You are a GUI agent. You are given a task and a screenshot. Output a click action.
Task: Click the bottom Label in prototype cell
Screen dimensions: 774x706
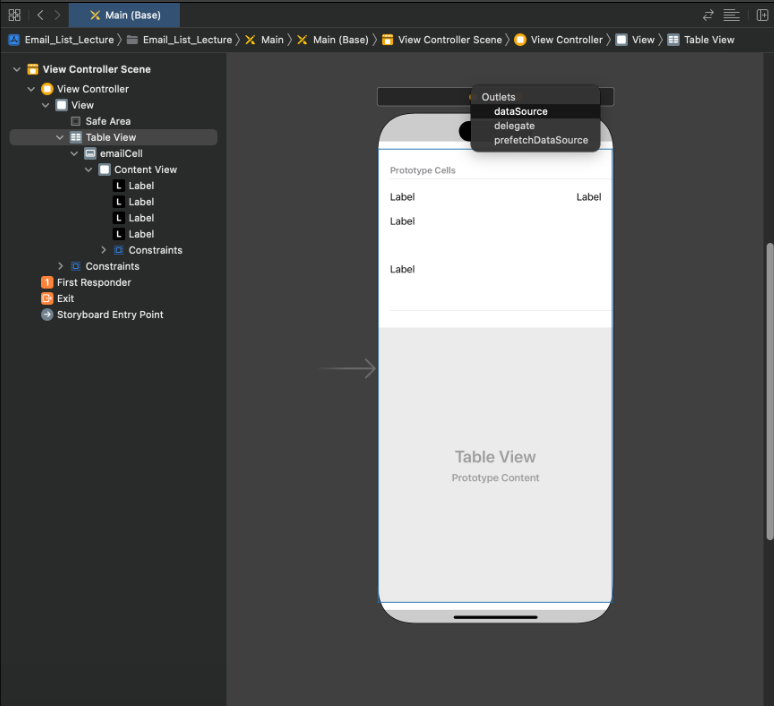point(402,270)
